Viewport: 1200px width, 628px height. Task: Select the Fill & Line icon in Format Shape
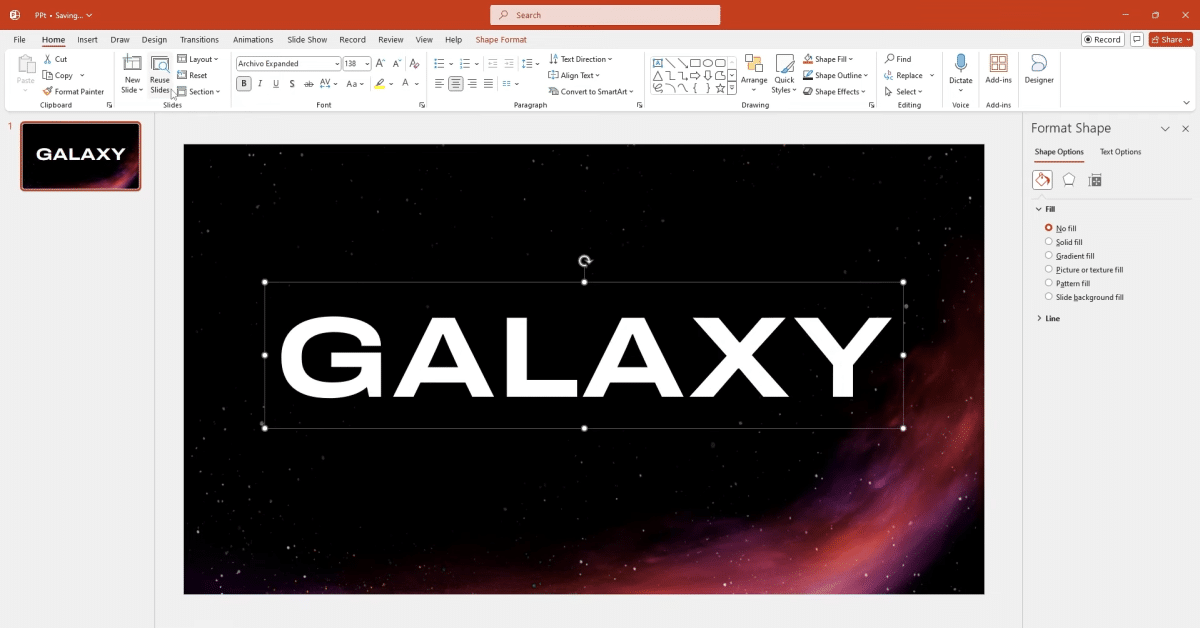click(1042, 179)
